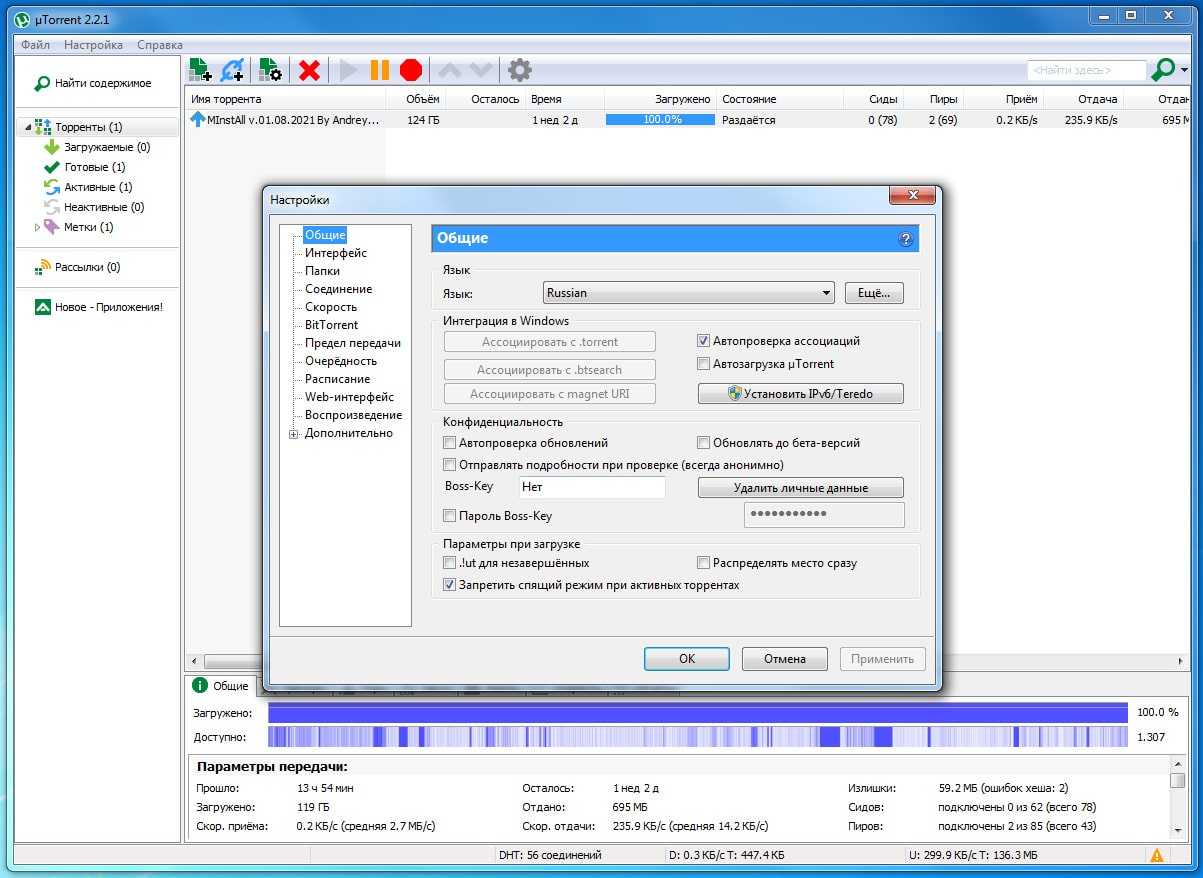Image resolution: width=1203 pixels, height=878 pixels.
Task: Select Соединение in settings tree
Action: [x=338, y=289]
